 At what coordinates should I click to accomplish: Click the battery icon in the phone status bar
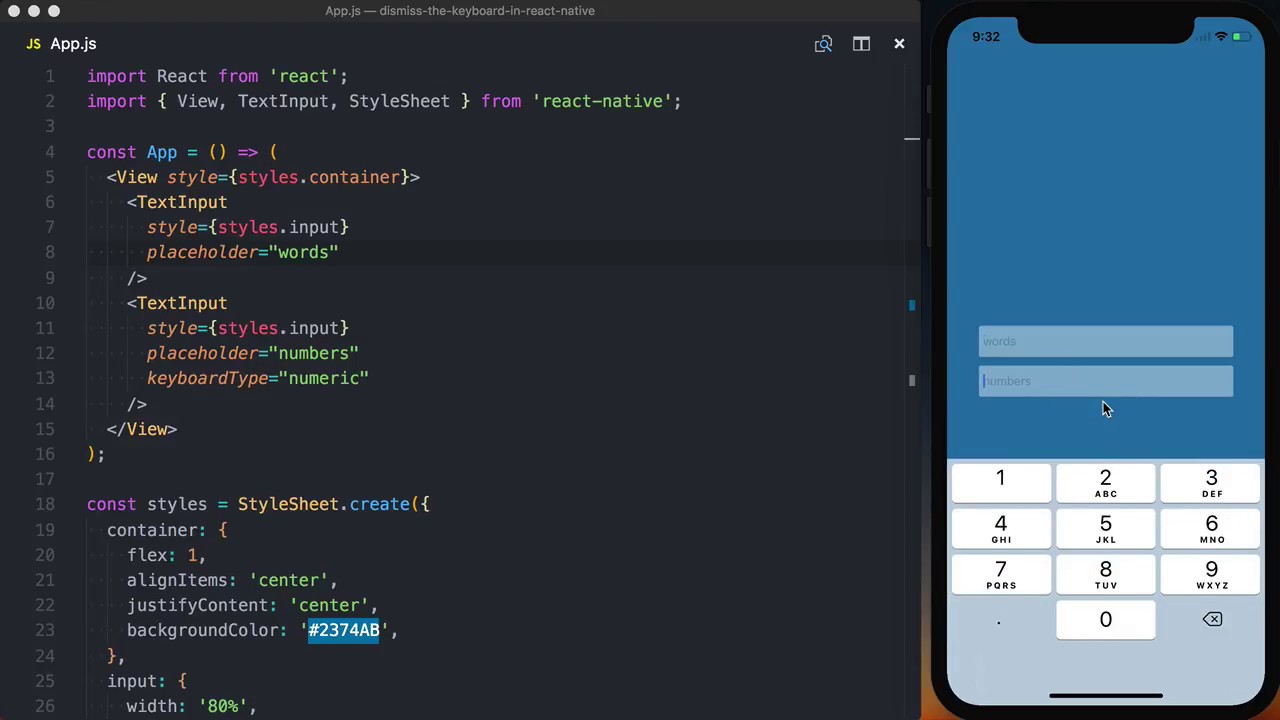click(1243, 36)
